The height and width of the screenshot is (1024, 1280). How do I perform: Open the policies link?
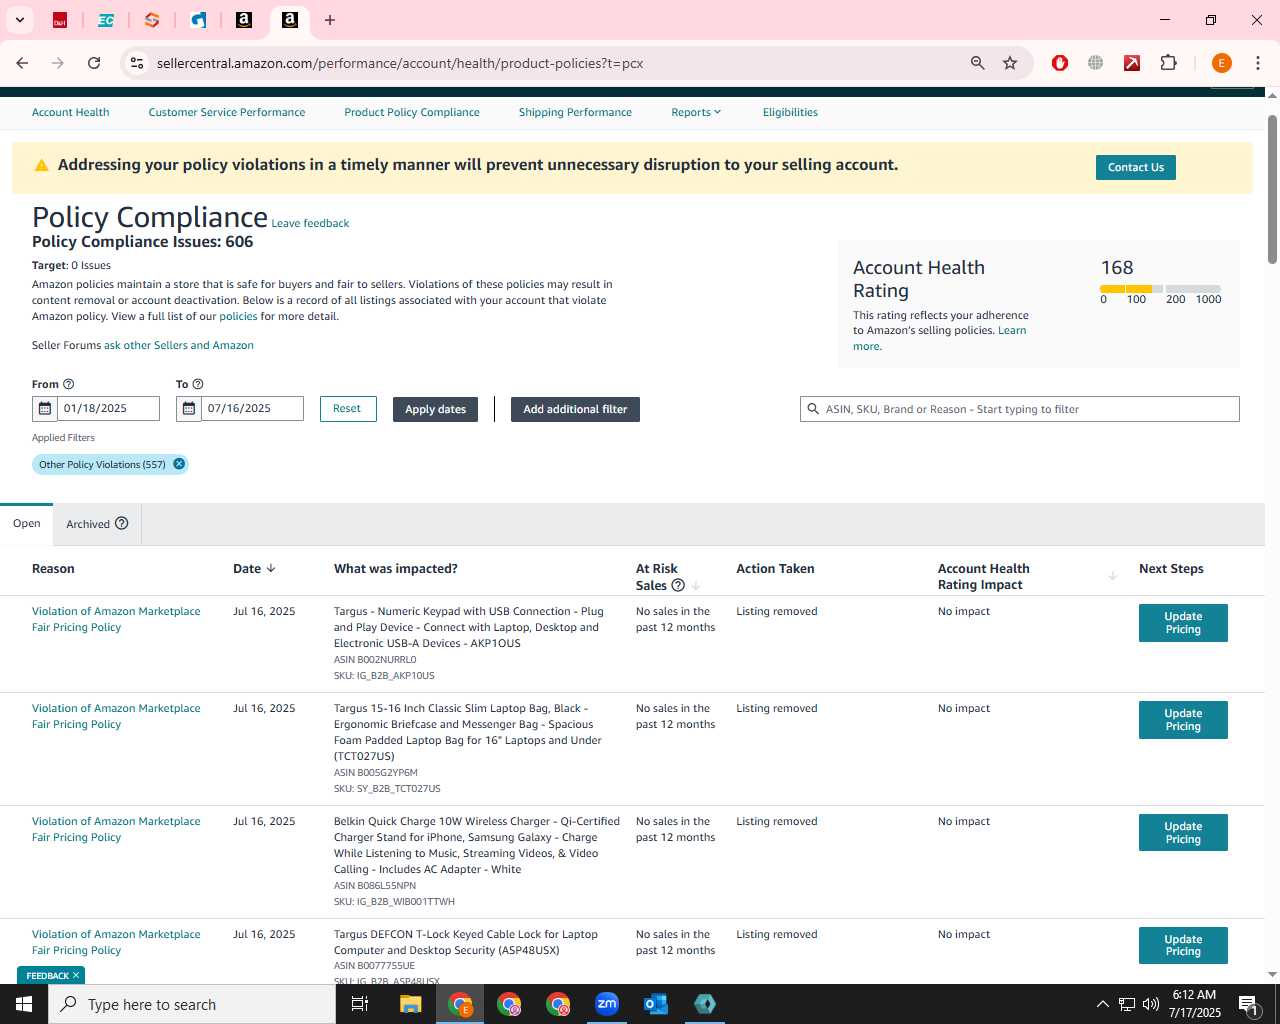[238, 316]
